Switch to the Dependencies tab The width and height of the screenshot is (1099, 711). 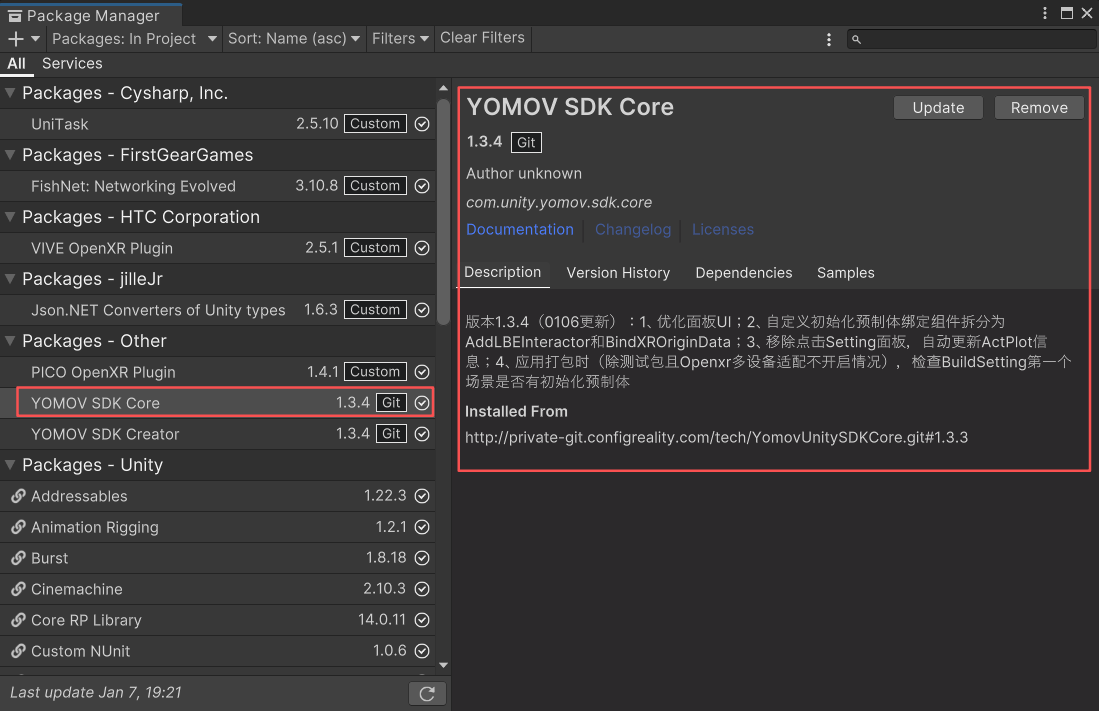(744, 273)
